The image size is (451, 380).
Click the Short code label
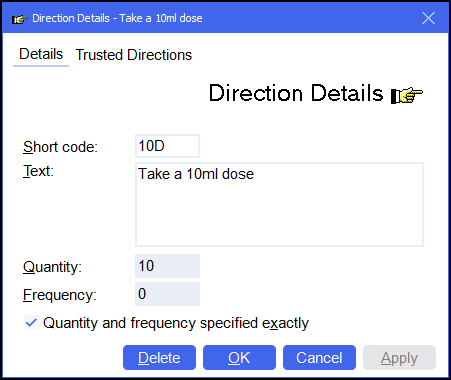click(x=60, y=147)
